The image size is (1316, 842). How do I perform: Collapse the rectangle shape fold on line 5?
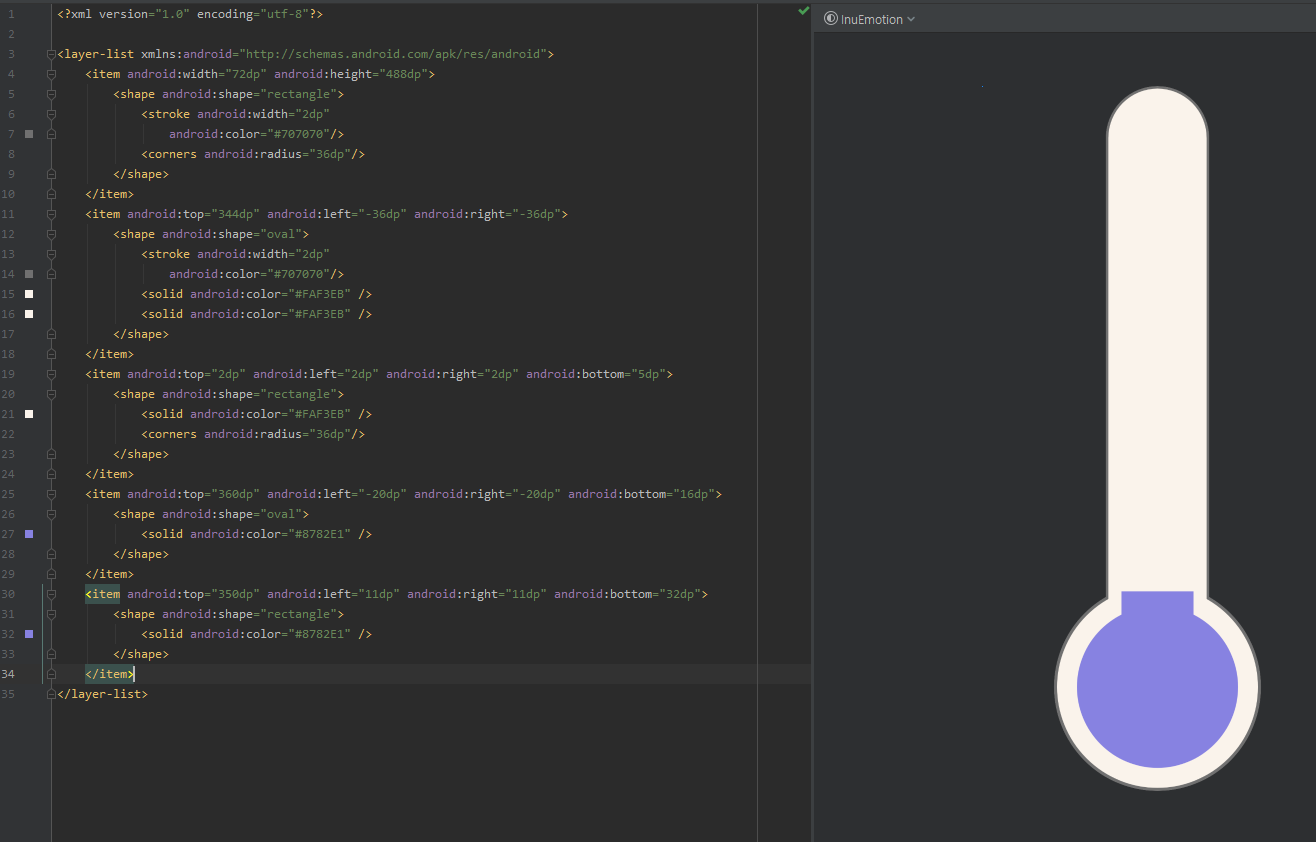point(51,94)
